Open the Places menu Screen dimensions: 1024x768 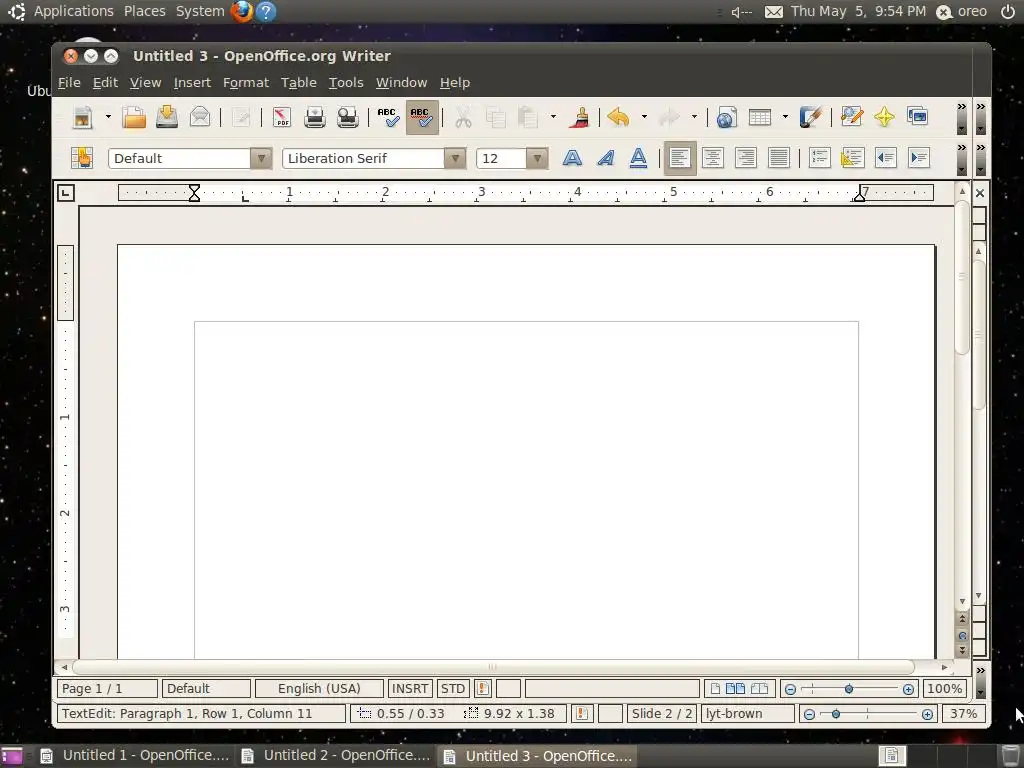(144, 11)
